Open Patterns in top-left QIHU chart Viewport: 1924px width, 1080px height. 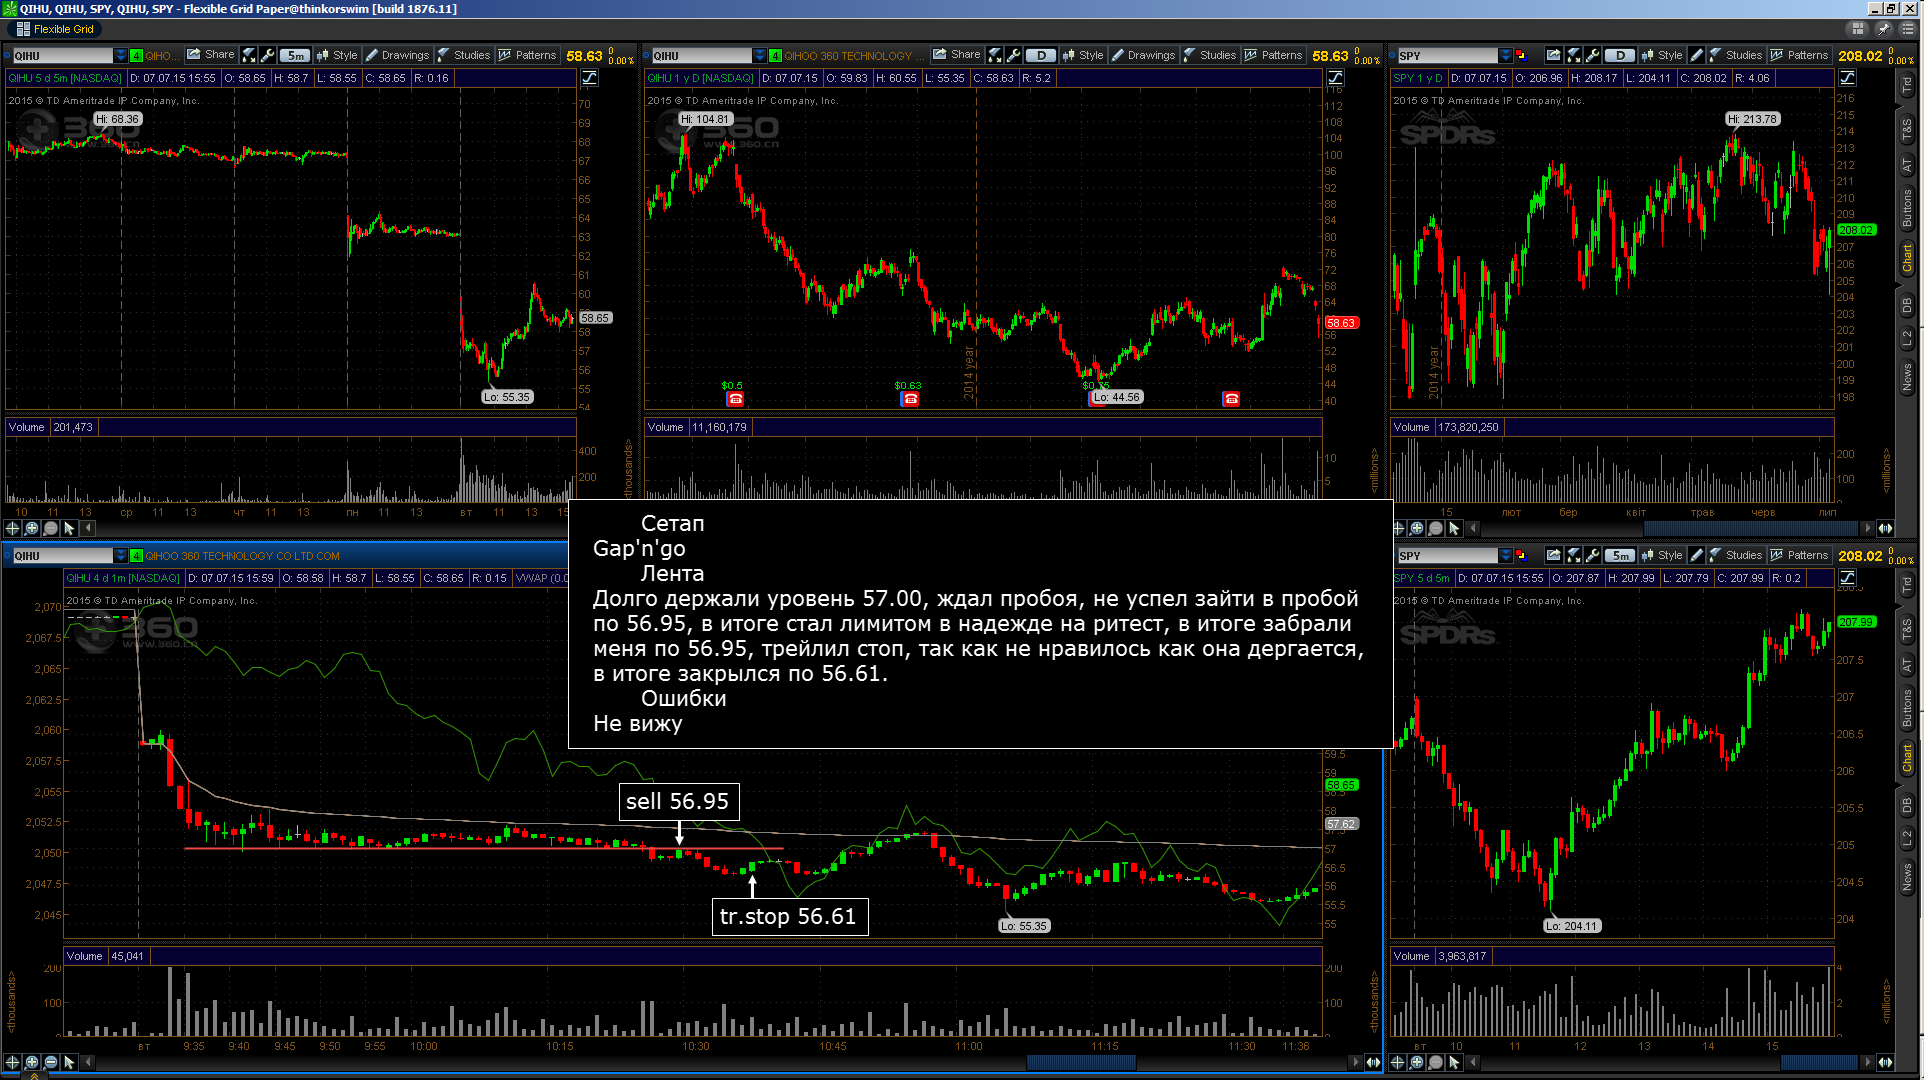(527, 56)
